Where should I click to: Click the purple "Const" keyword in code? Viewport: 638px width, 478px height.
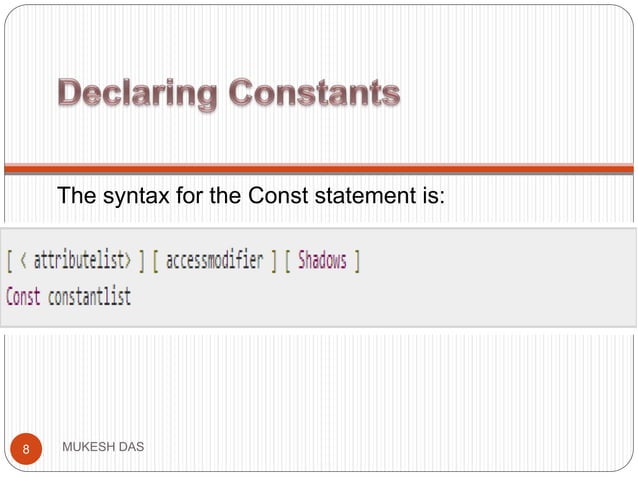coord(23,297)
